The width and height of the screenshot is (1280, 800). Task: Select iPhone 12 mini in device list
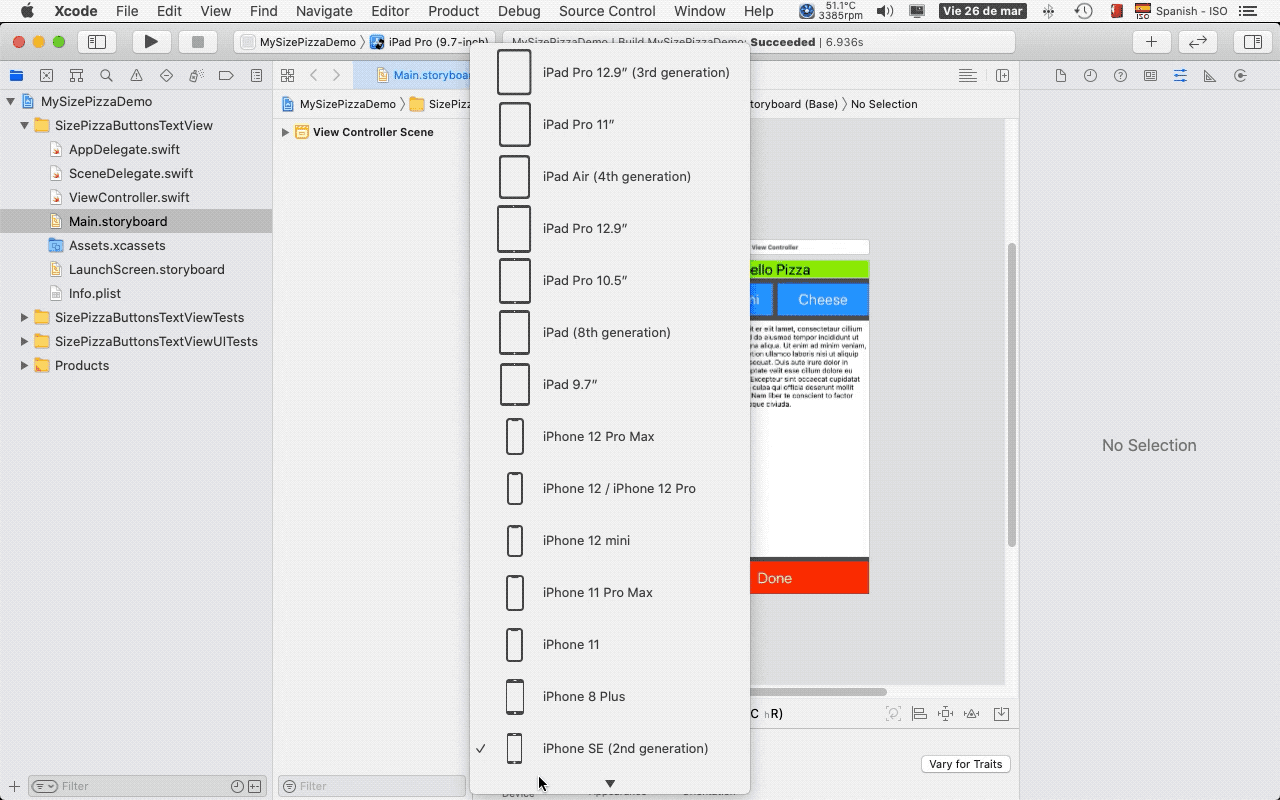click(x=610, y=540)
